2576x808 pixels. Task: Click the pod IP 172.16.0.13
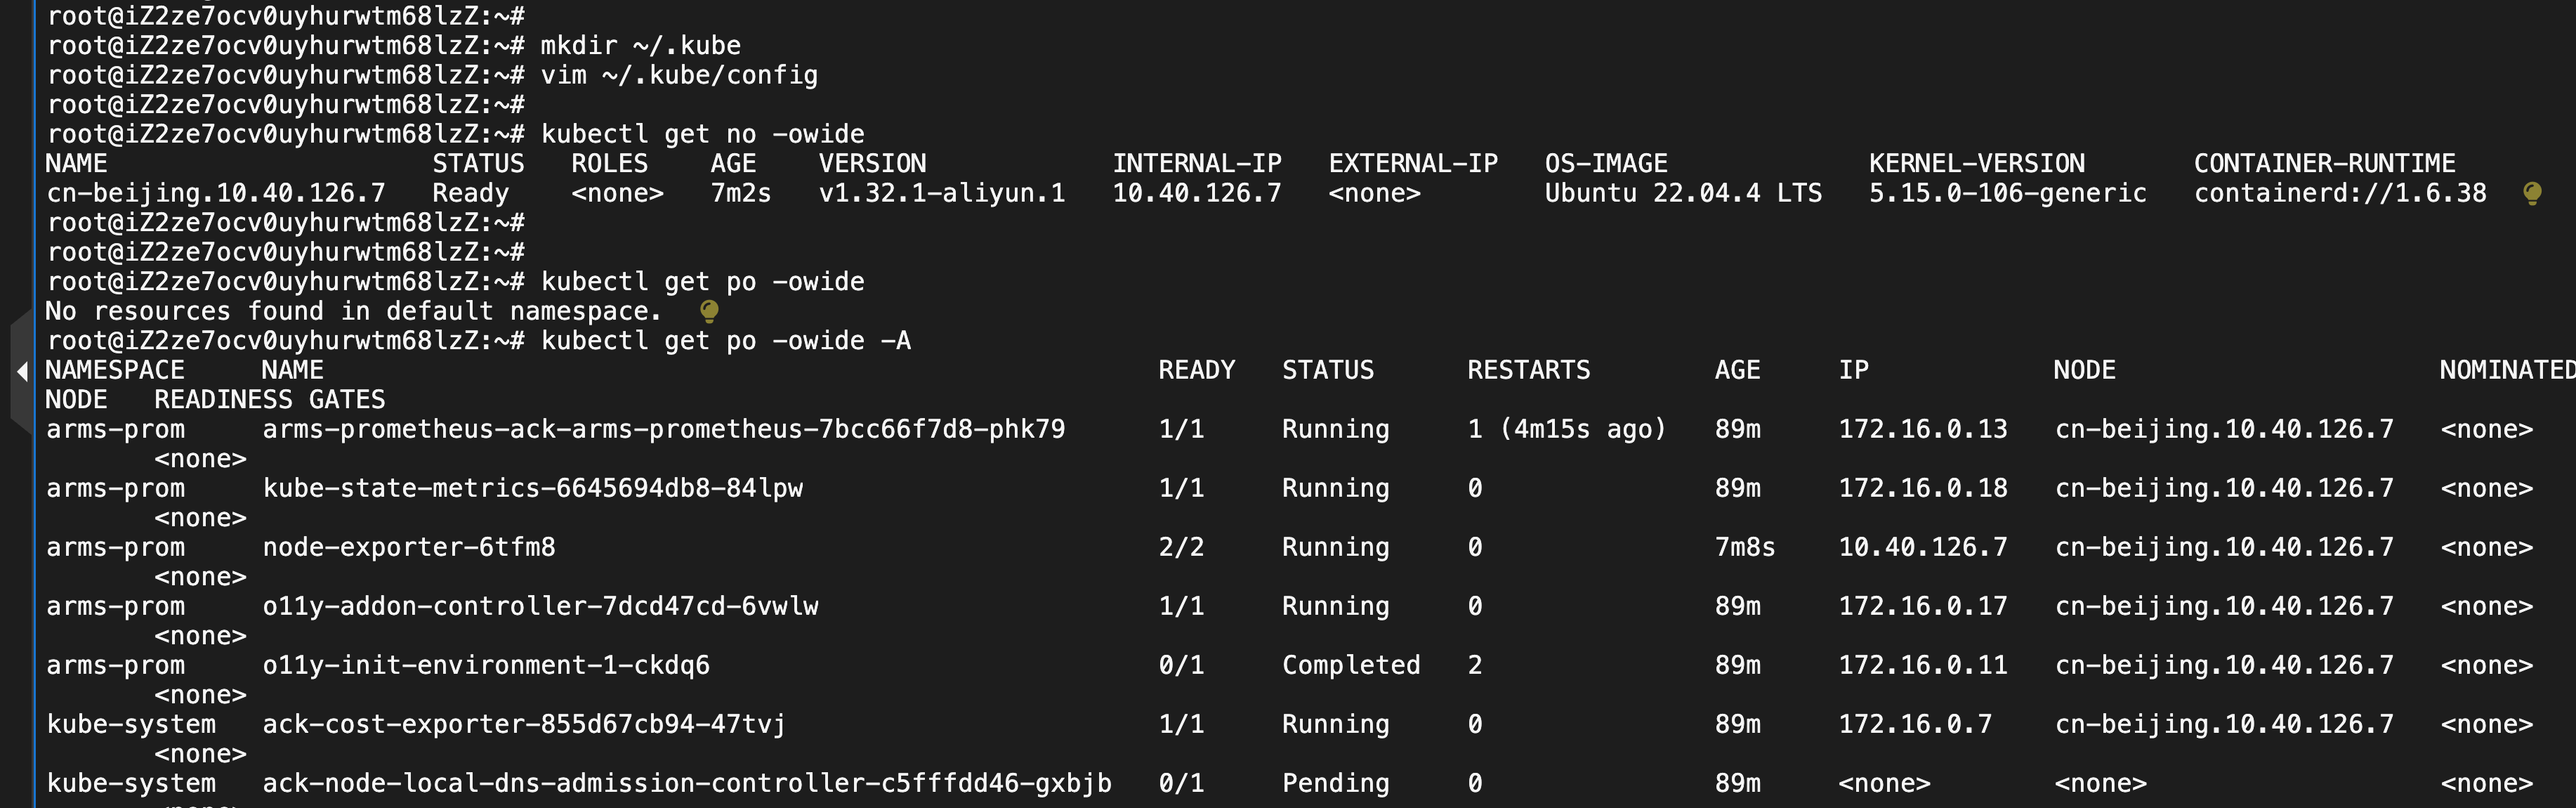[x=1922, y=429]
